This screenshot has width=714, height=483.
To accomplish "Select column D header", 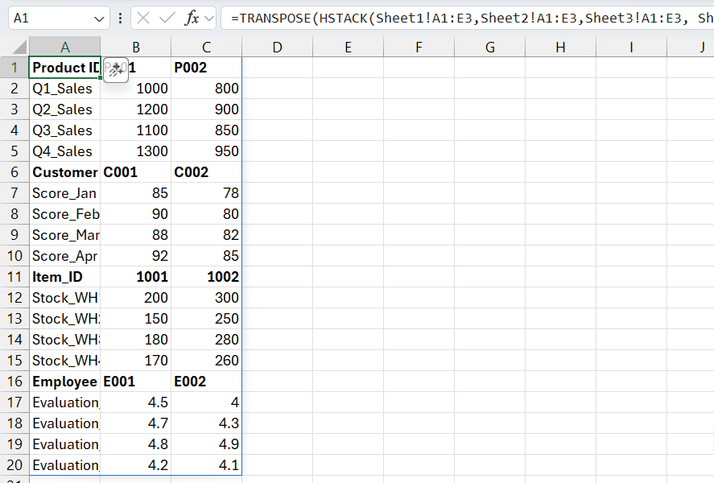I will coord(277,47).
